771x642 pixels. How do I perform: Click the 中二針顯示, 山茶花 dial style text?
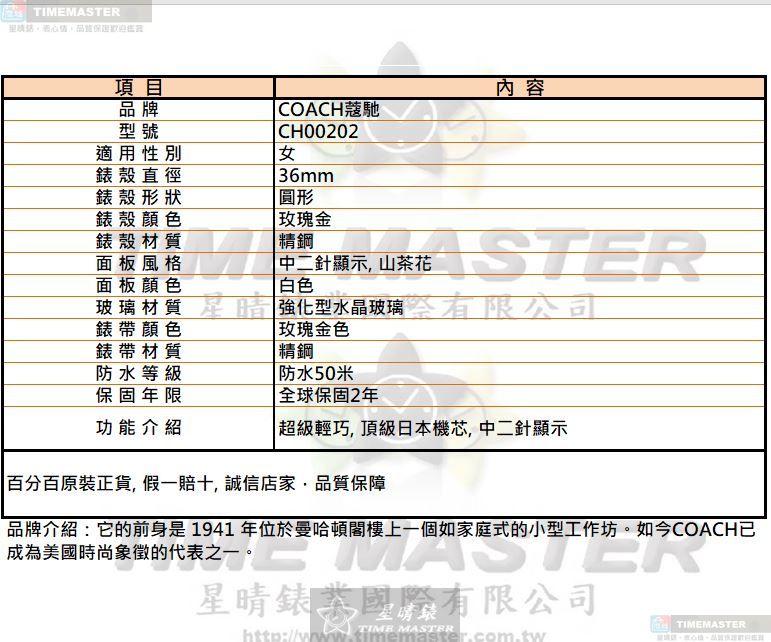[x=355, y=264]
